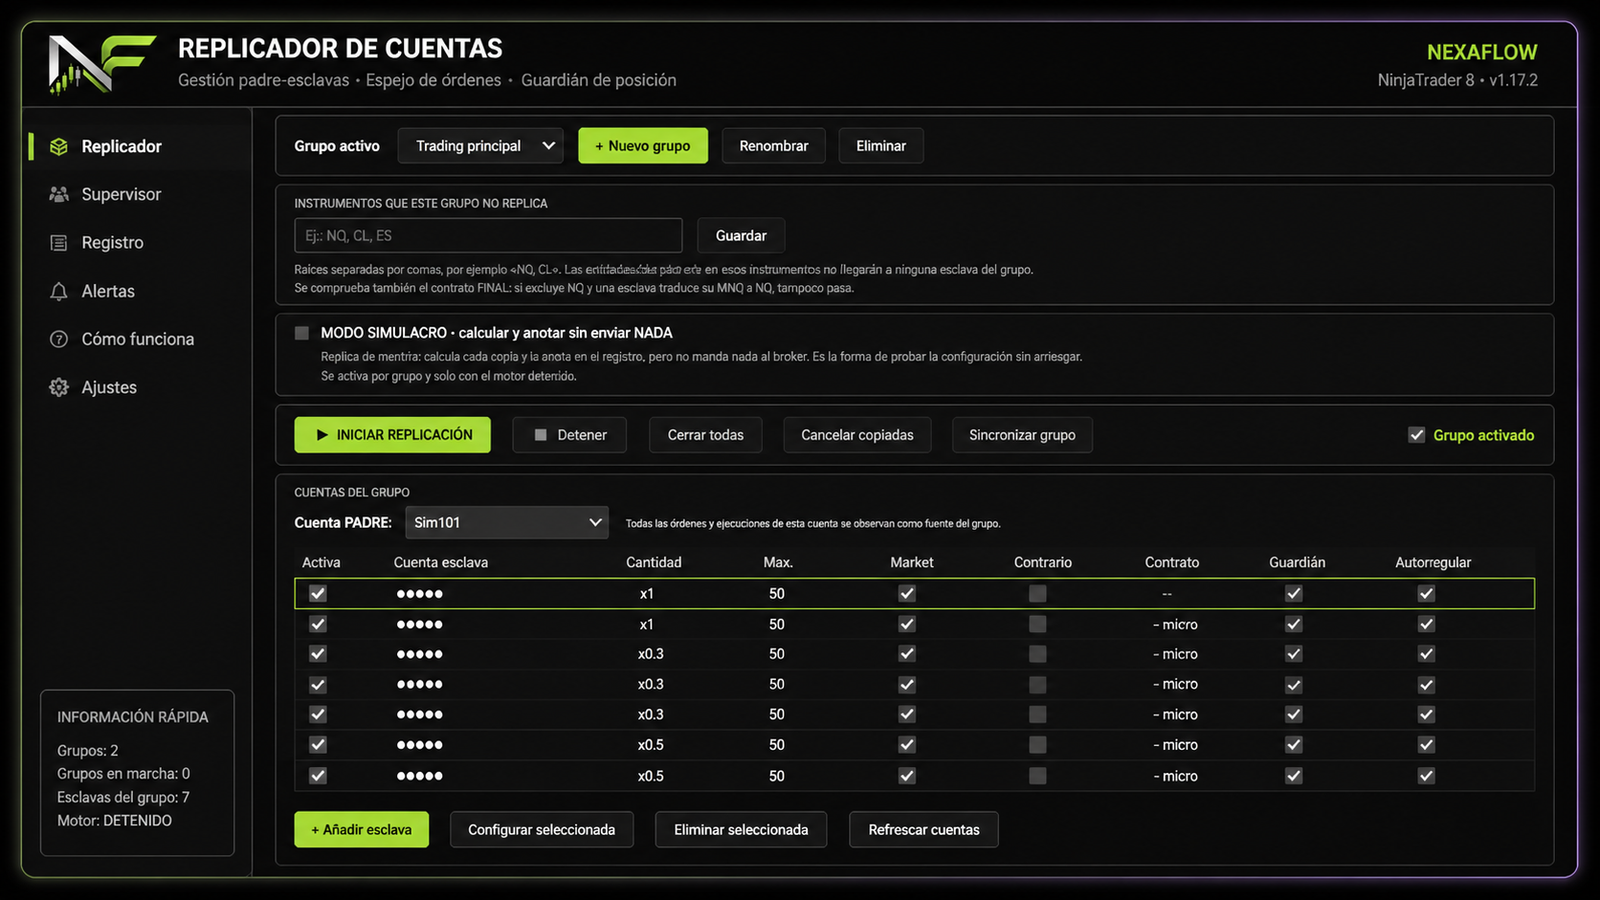Viewport: 1600px width, 900px height.
Task: Click the Cuenta esclava column header
Action: (441, 562)
